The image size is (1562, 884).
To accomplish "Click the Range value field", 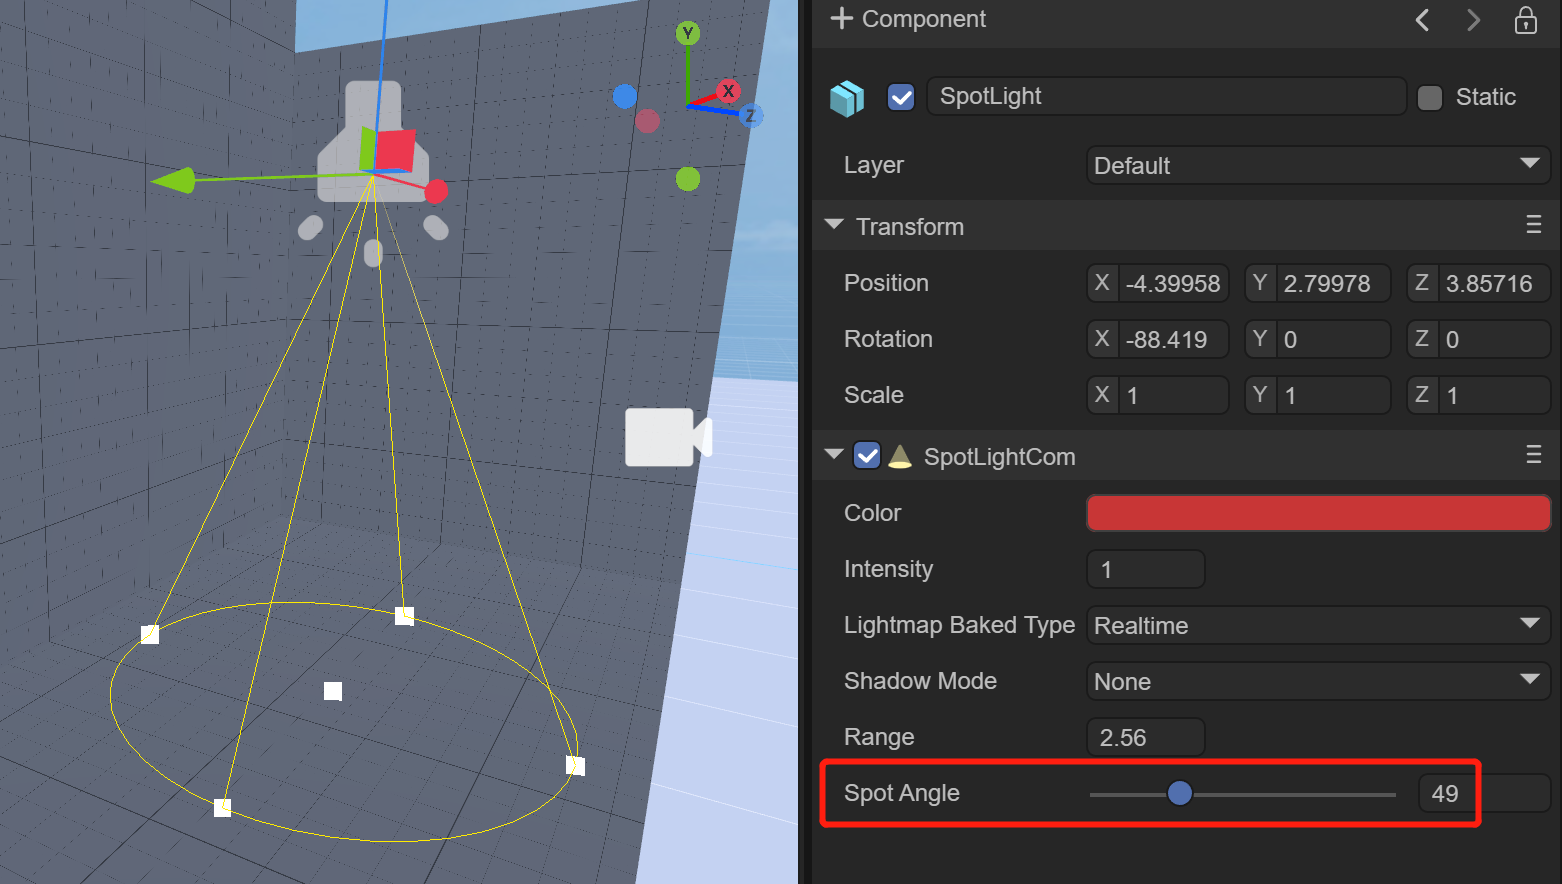I will (x=1145, y=738).
